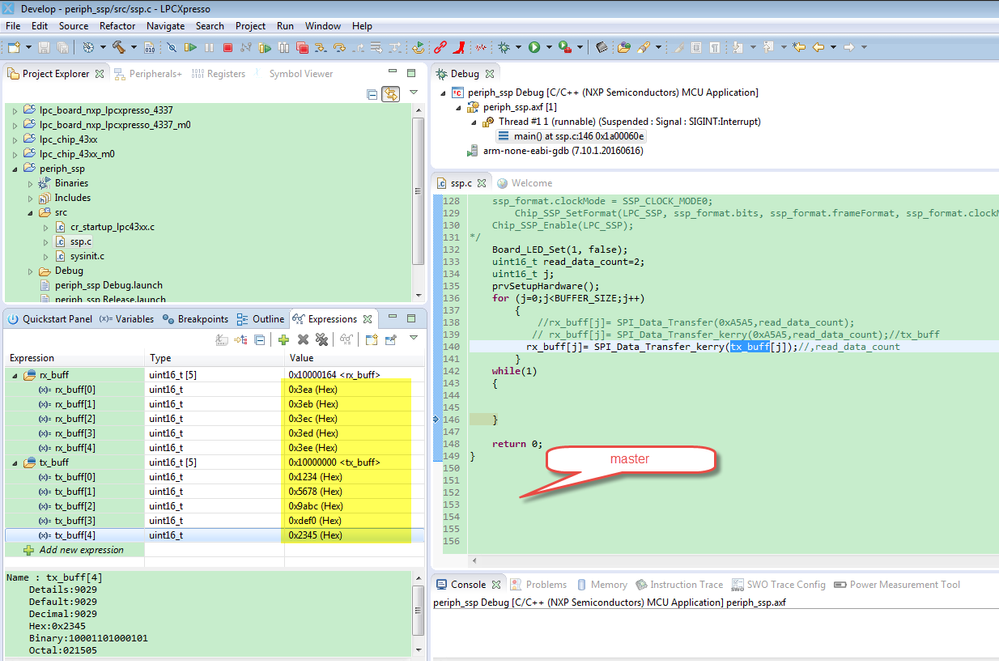Click green plus Add new expression toolbar icon
999x661 pixels.
click(x=284, y=340)
